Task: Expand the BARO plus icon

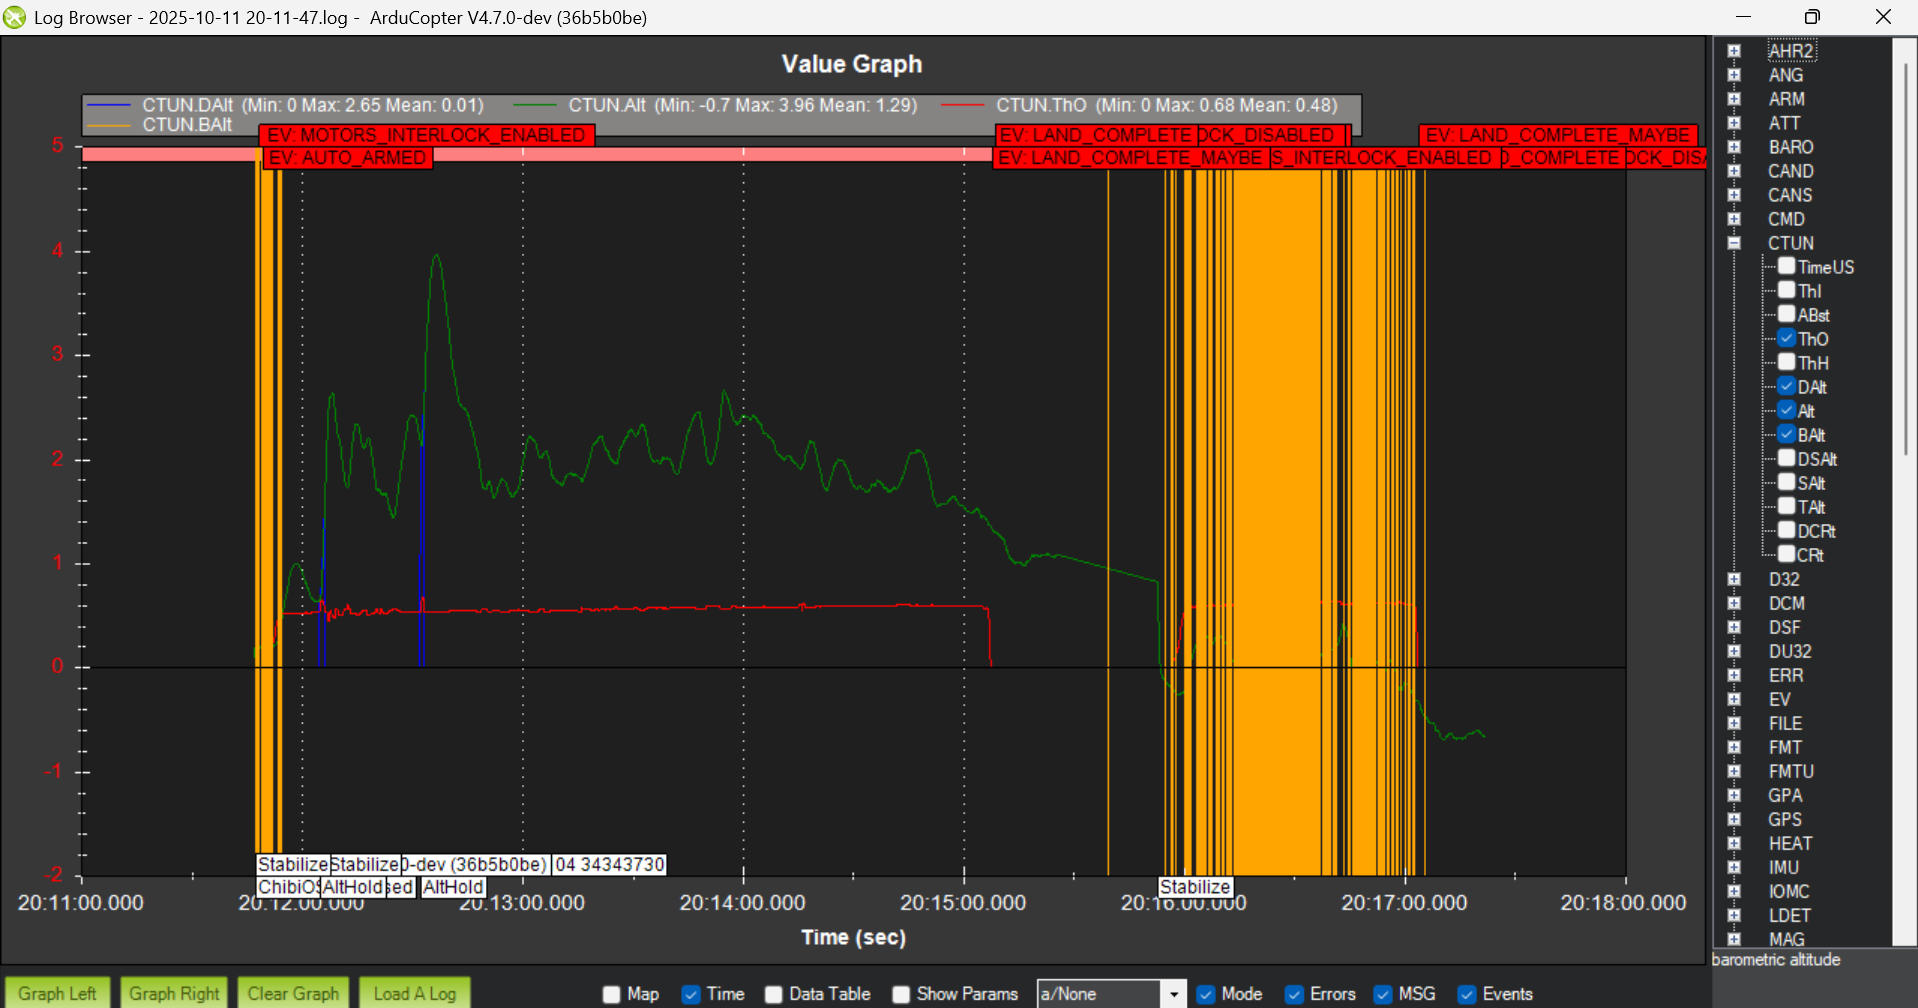Action: point(1734,147)
